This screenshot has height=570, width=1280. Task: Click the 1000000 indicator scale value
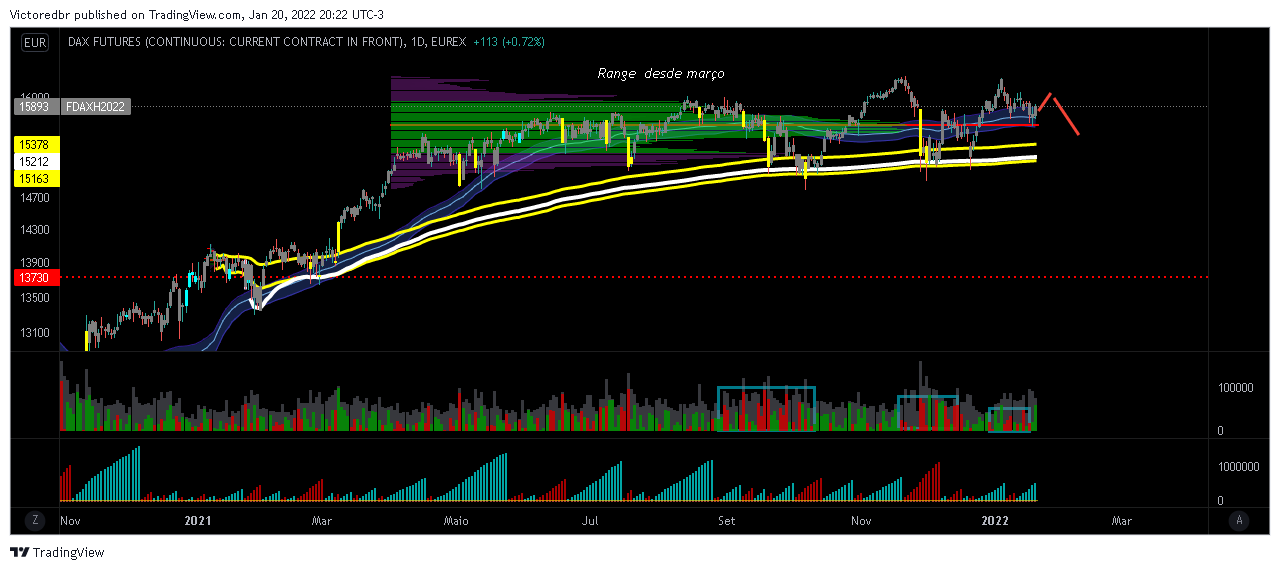pyautogui.click(x=1238, y=466)
